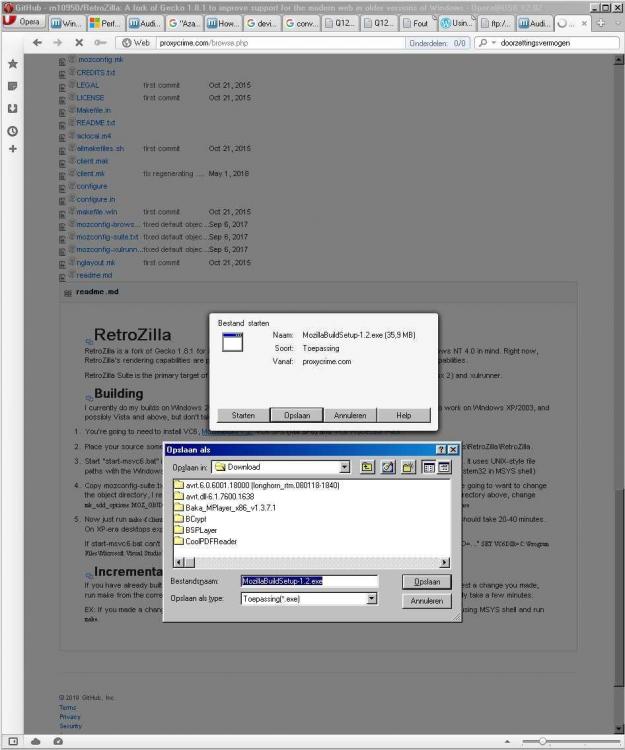625x750 pixels.
Task: Focus the proxycrime.com address field
Action: click(280, 43)
